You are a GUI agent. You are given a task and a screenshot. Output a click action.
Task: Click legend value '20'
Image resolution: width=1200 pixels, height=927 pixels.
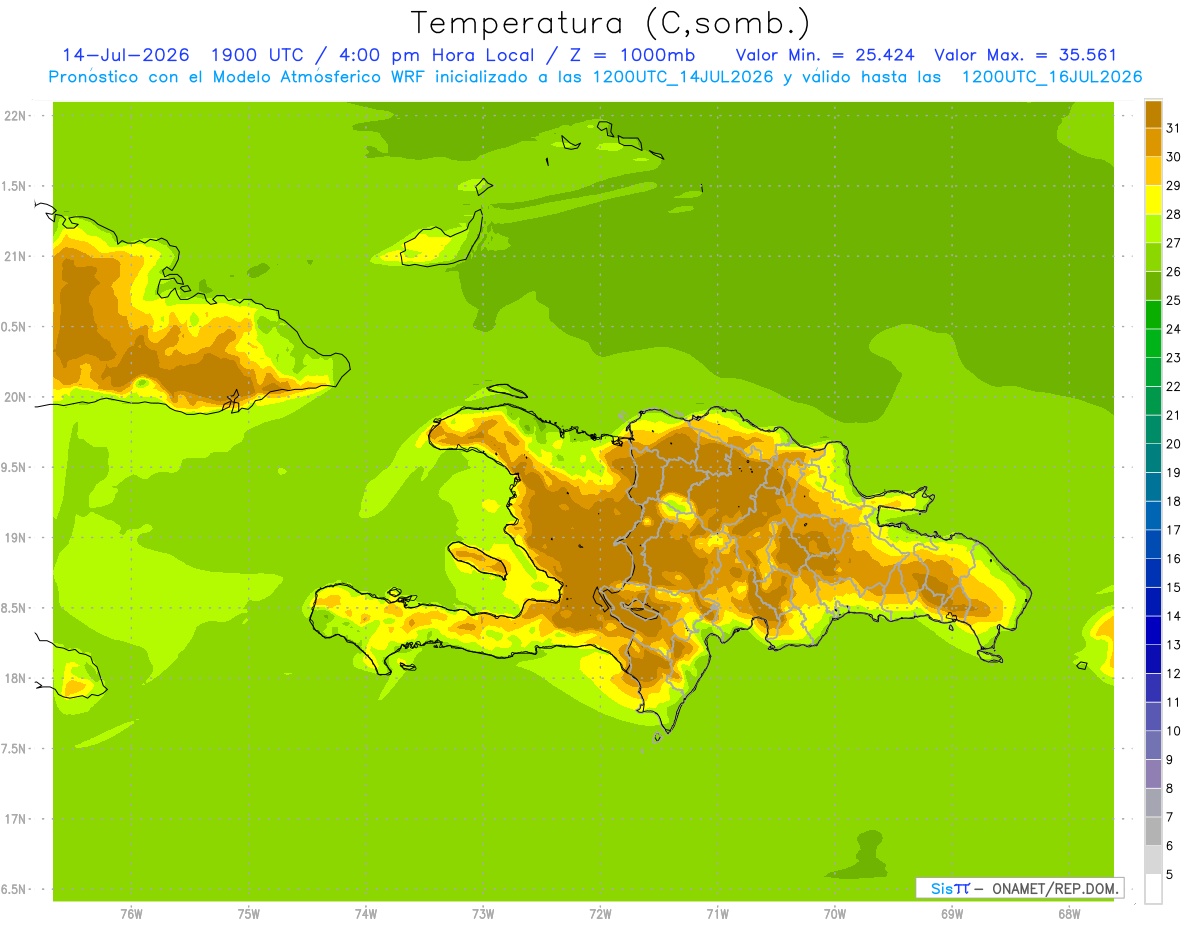1173,444
